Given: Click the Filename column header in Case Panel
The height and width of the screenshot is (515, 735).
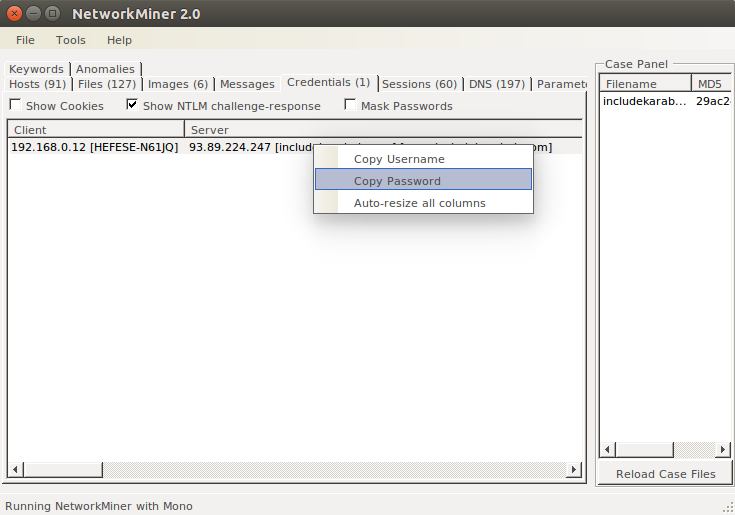Looking at the screenshot, I should 645,84.
